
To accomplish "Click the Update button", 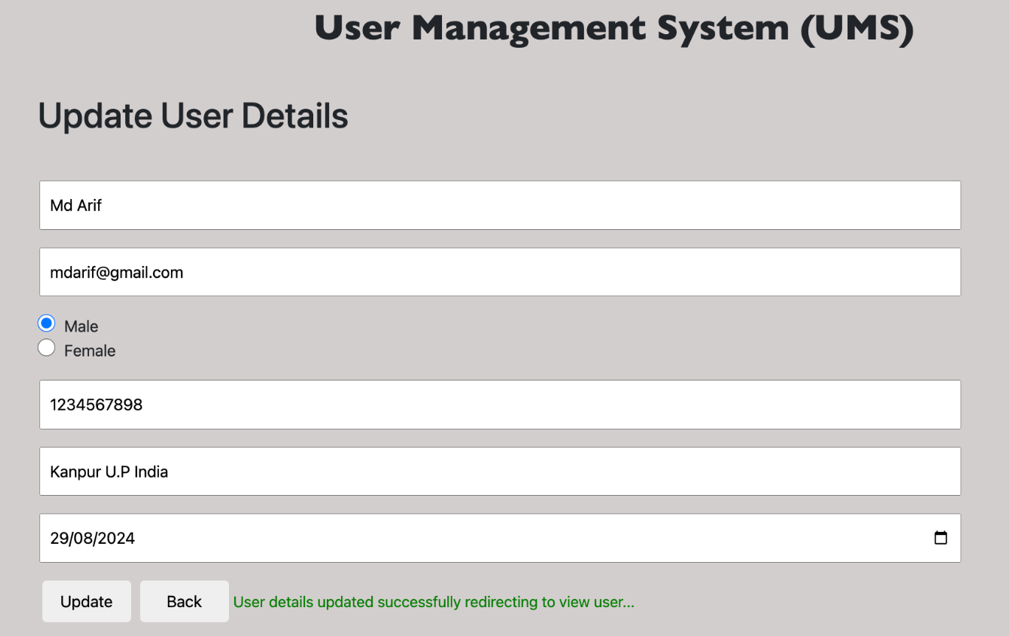I will 86,601.
